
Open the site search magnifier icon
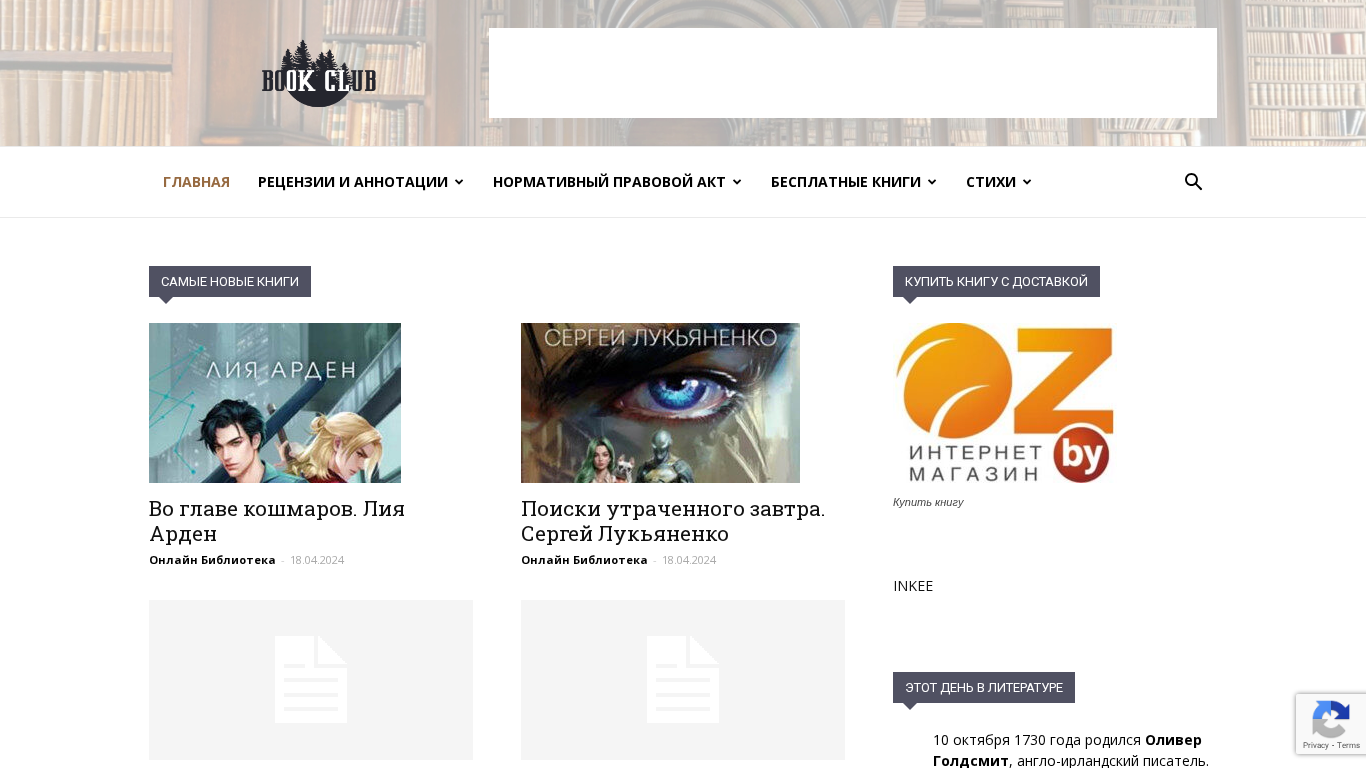(1193, 182)
